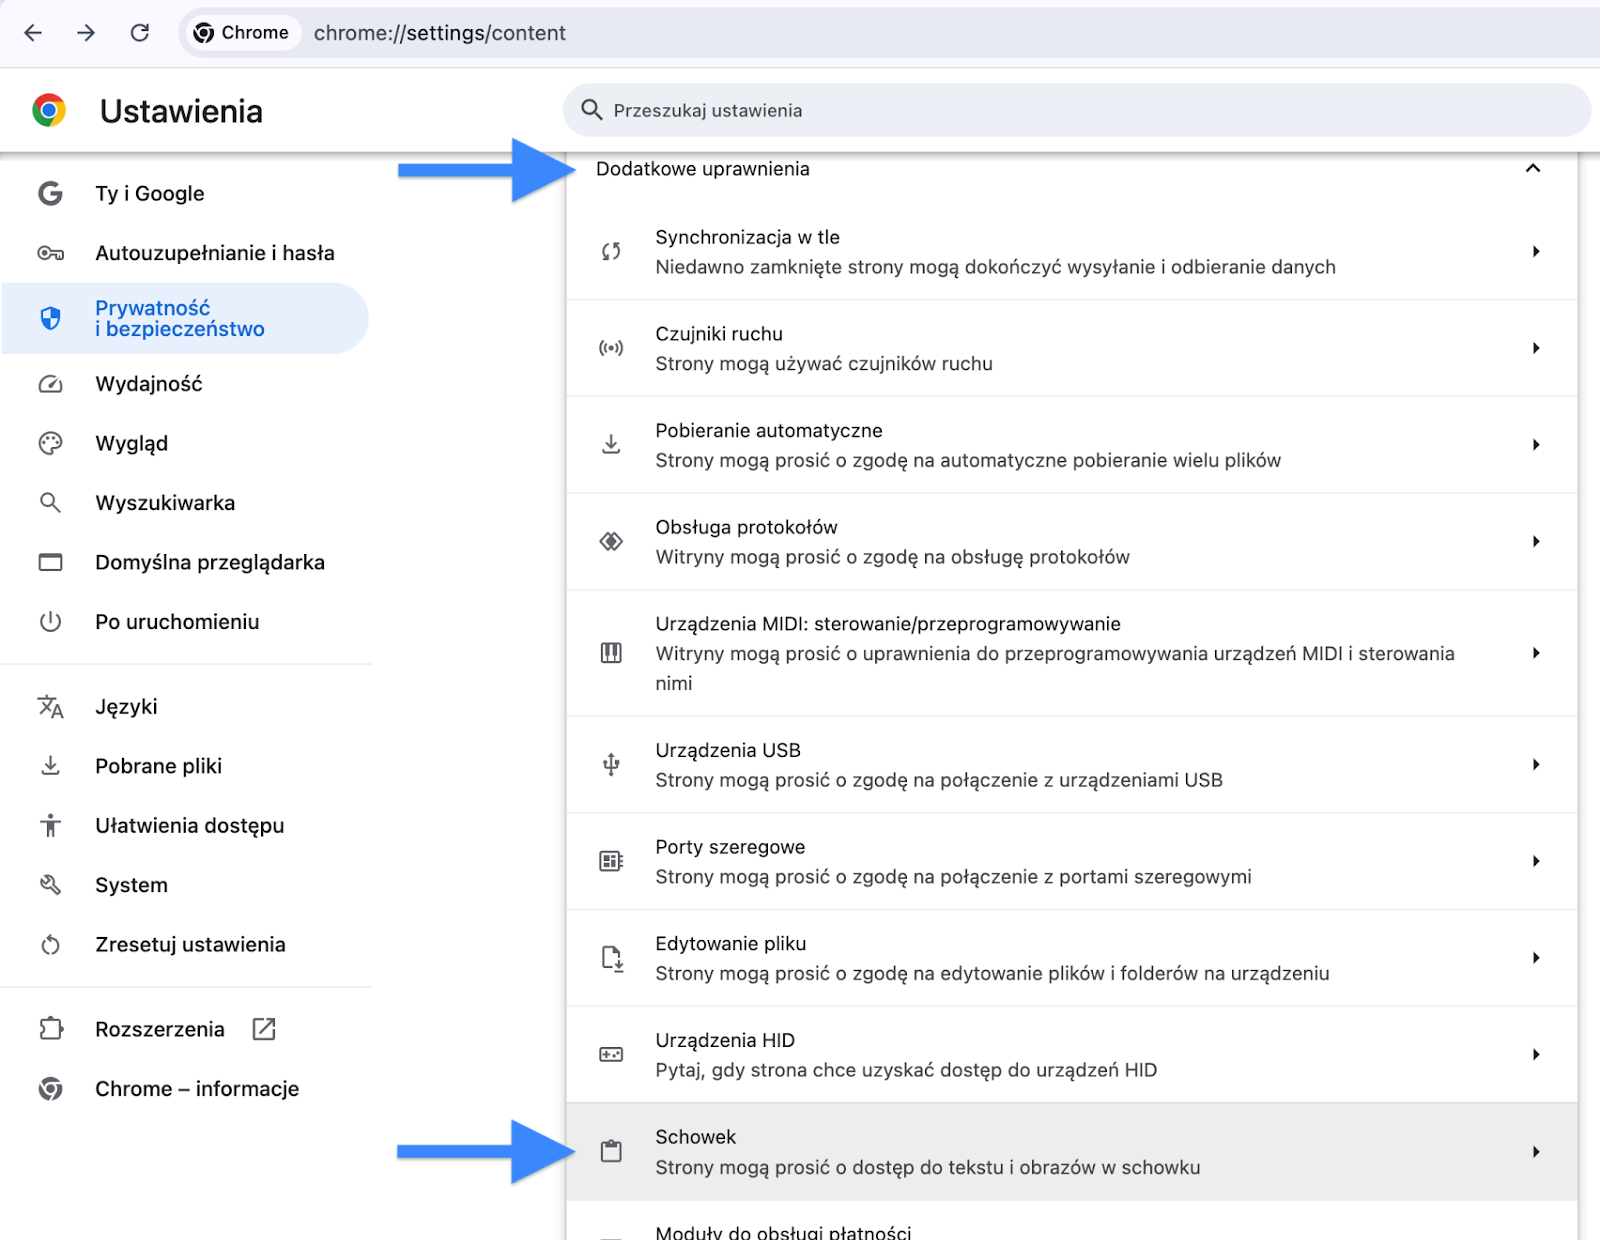Go back with the browser back arrow

coord(33,33)
